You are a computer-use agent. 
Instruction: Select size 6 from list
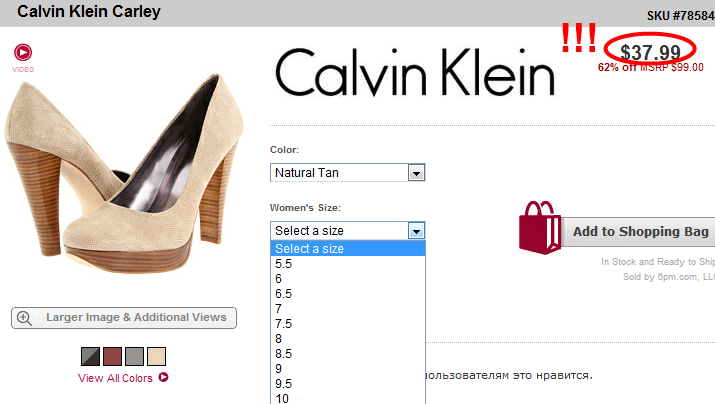click(x=348, y=279)
